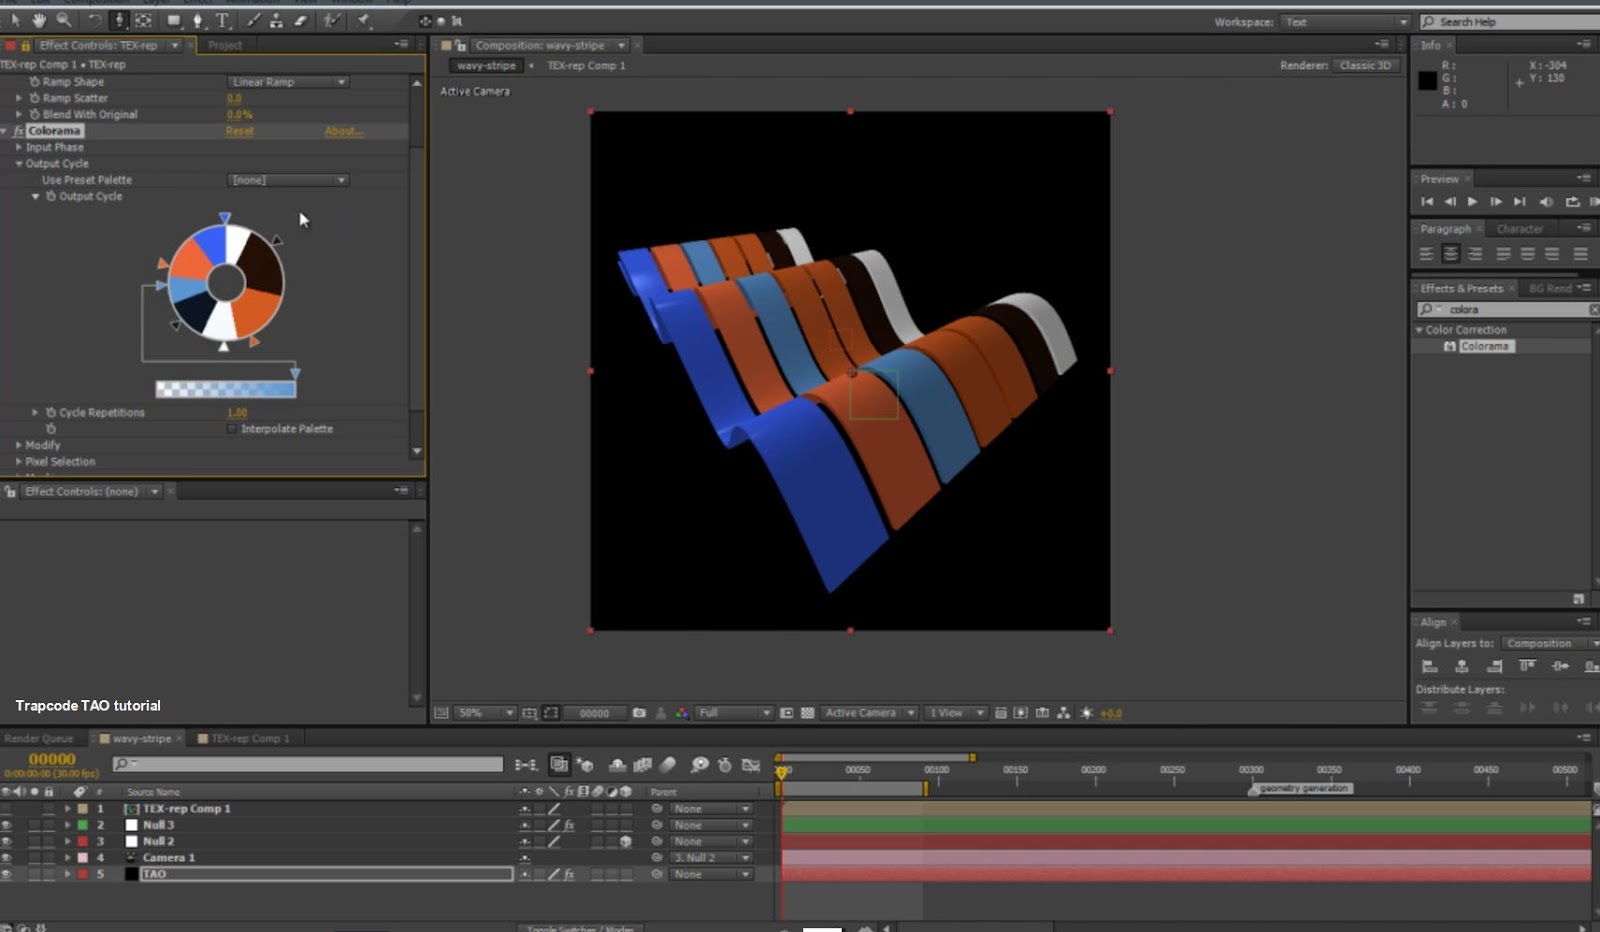Click the Colorama About link
This screenshot has height=932, width=1600.
pyautogui.click(x=343, y=131)
